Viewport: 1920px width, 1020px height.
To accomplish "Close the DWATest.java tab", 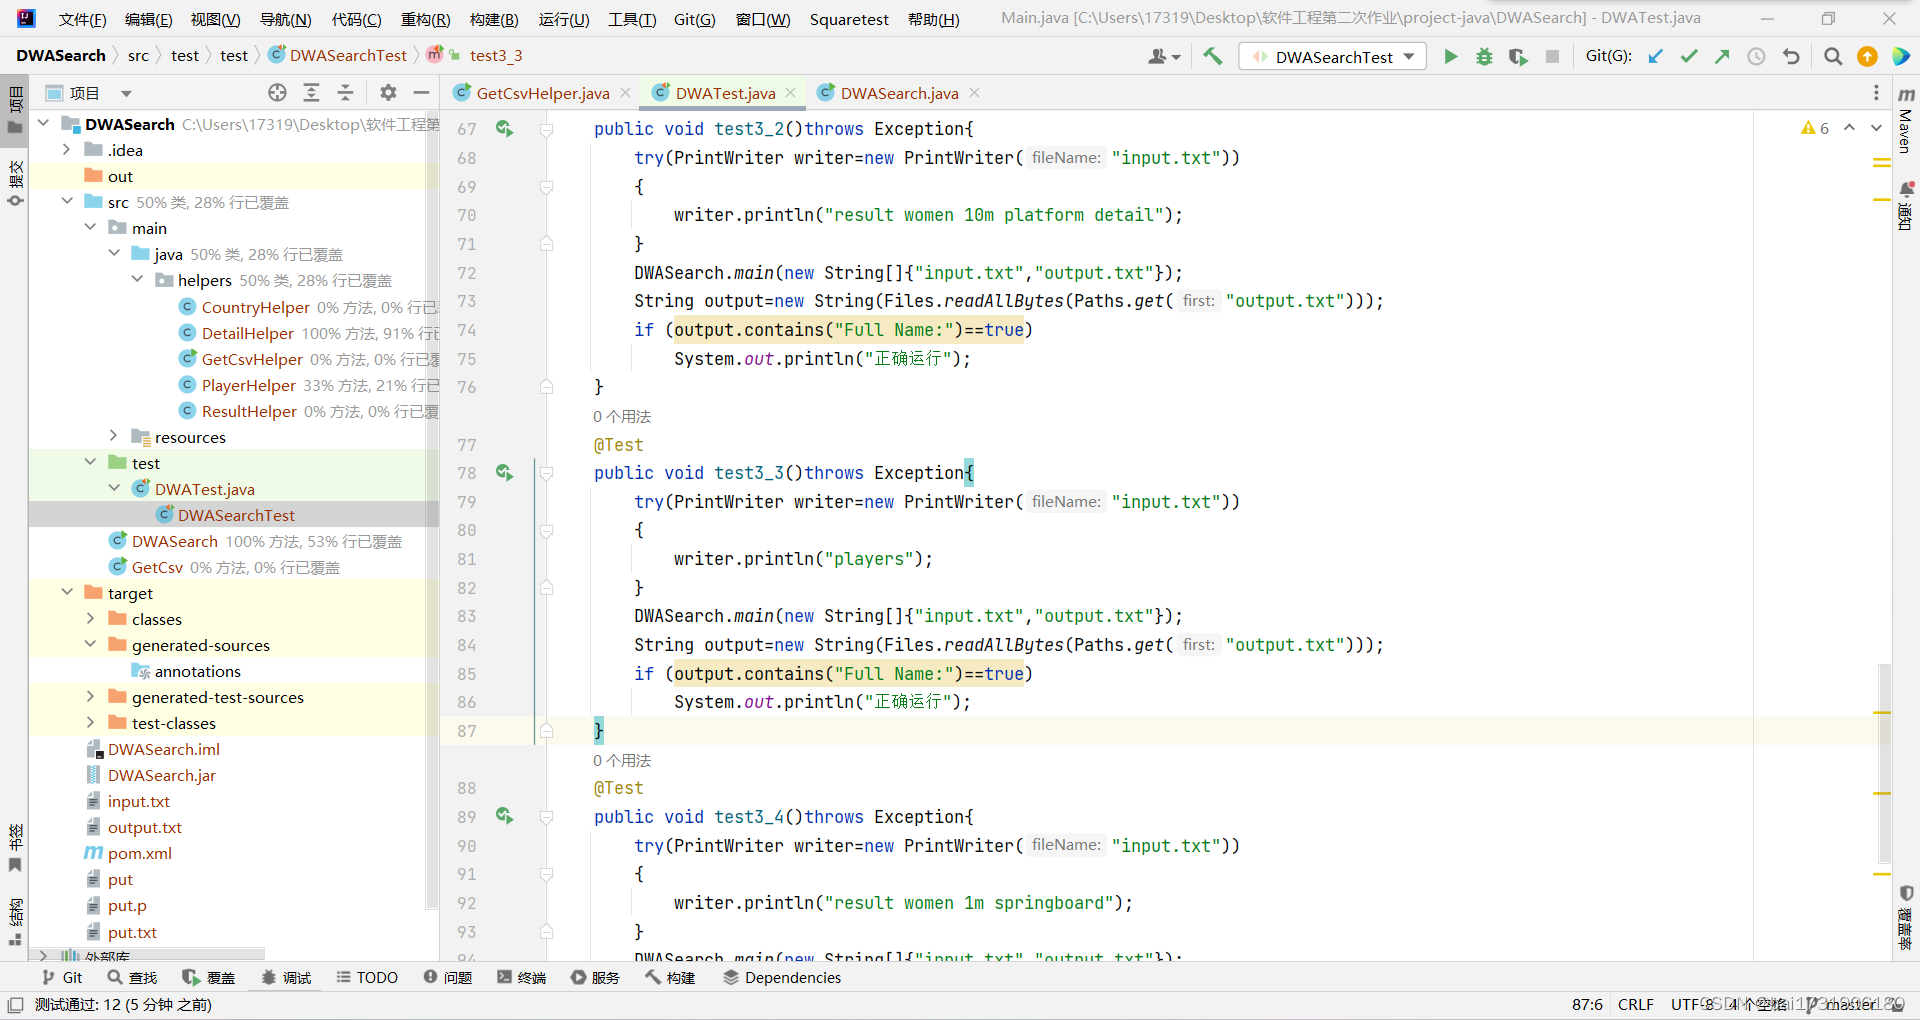I will [x=790, y=93].
